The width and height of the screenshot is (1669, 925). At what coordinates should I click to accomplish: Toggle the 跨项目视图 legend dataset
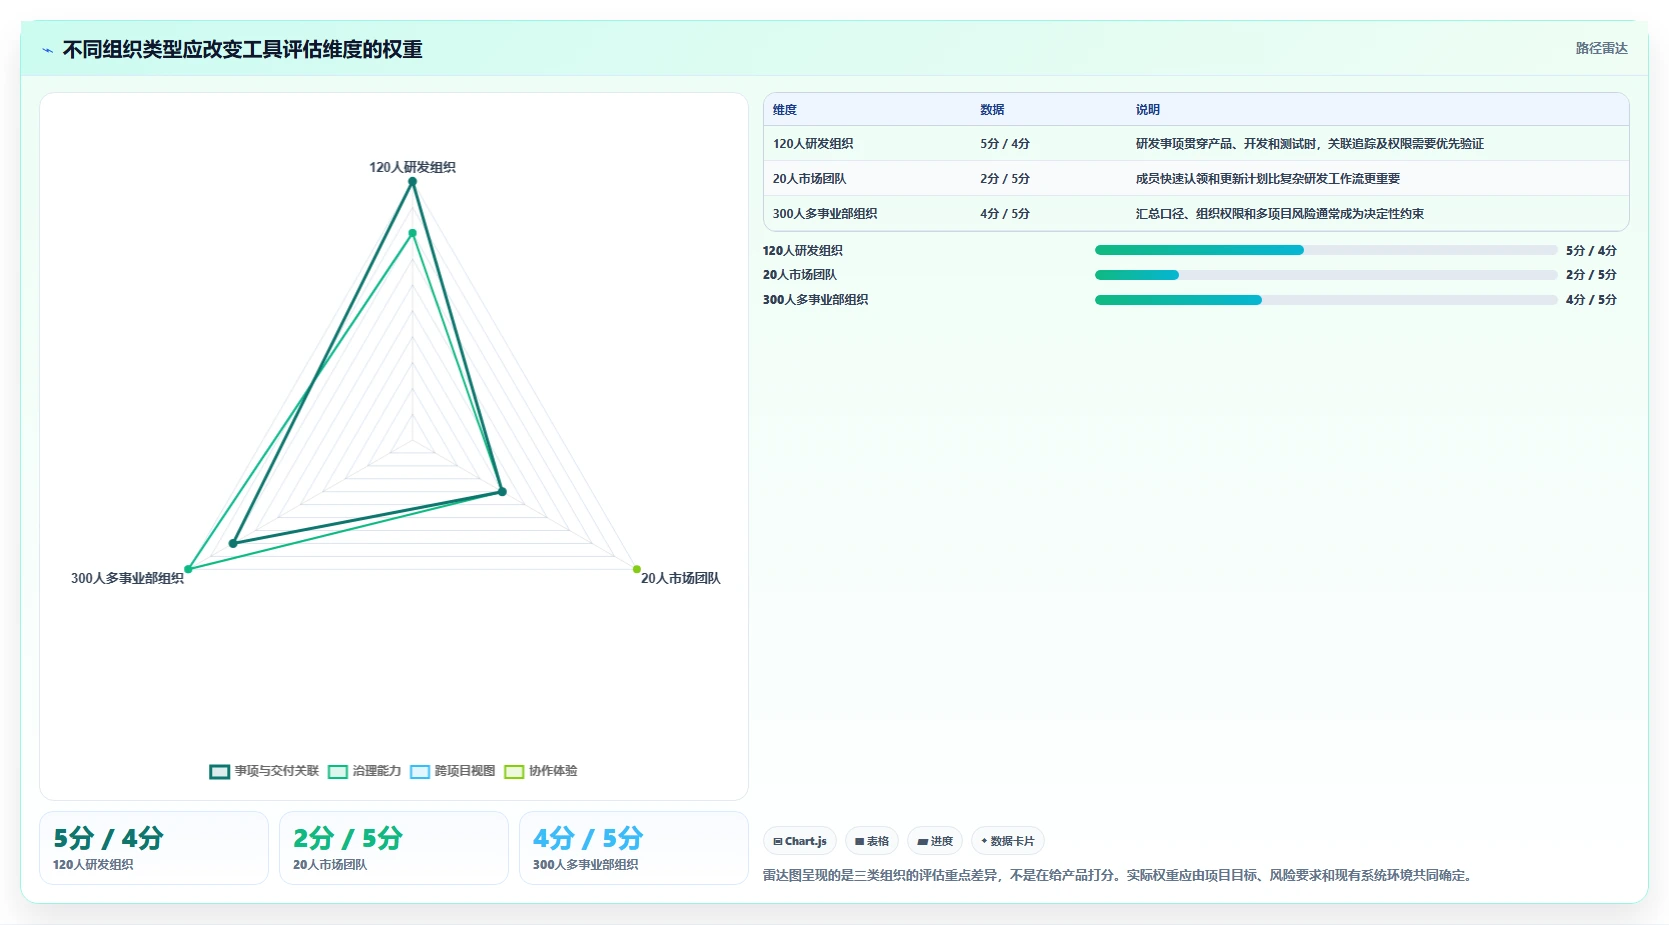[452, 771]
